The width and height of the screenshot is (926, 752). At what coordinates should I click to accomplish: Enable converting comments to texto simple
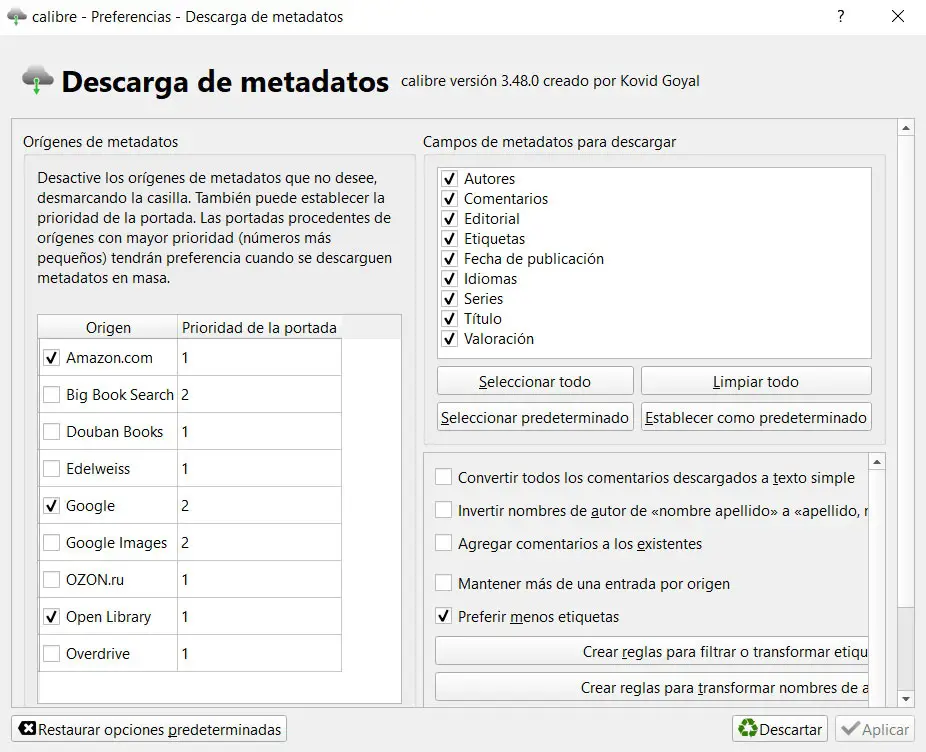[444, 477]
